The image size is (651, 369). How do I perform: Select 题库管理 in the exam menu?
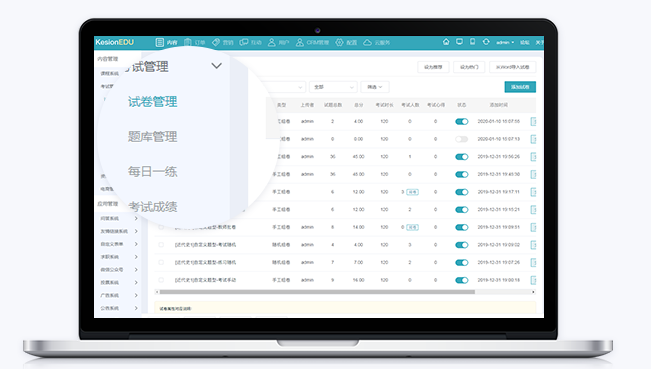(x=152, y=137)
